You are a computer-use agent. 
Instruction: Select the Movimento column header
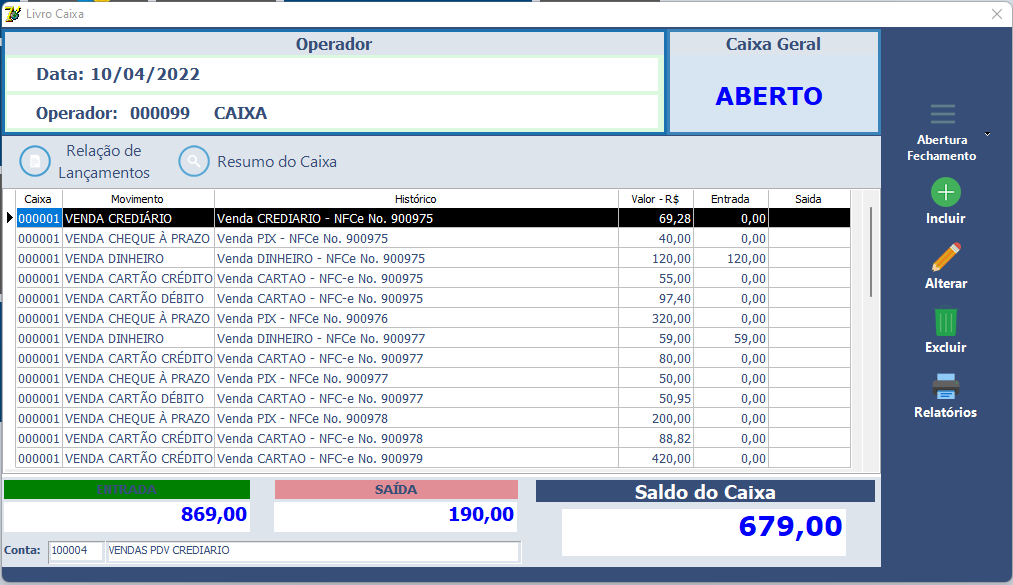pyautogui.click(x=137, y=199)
